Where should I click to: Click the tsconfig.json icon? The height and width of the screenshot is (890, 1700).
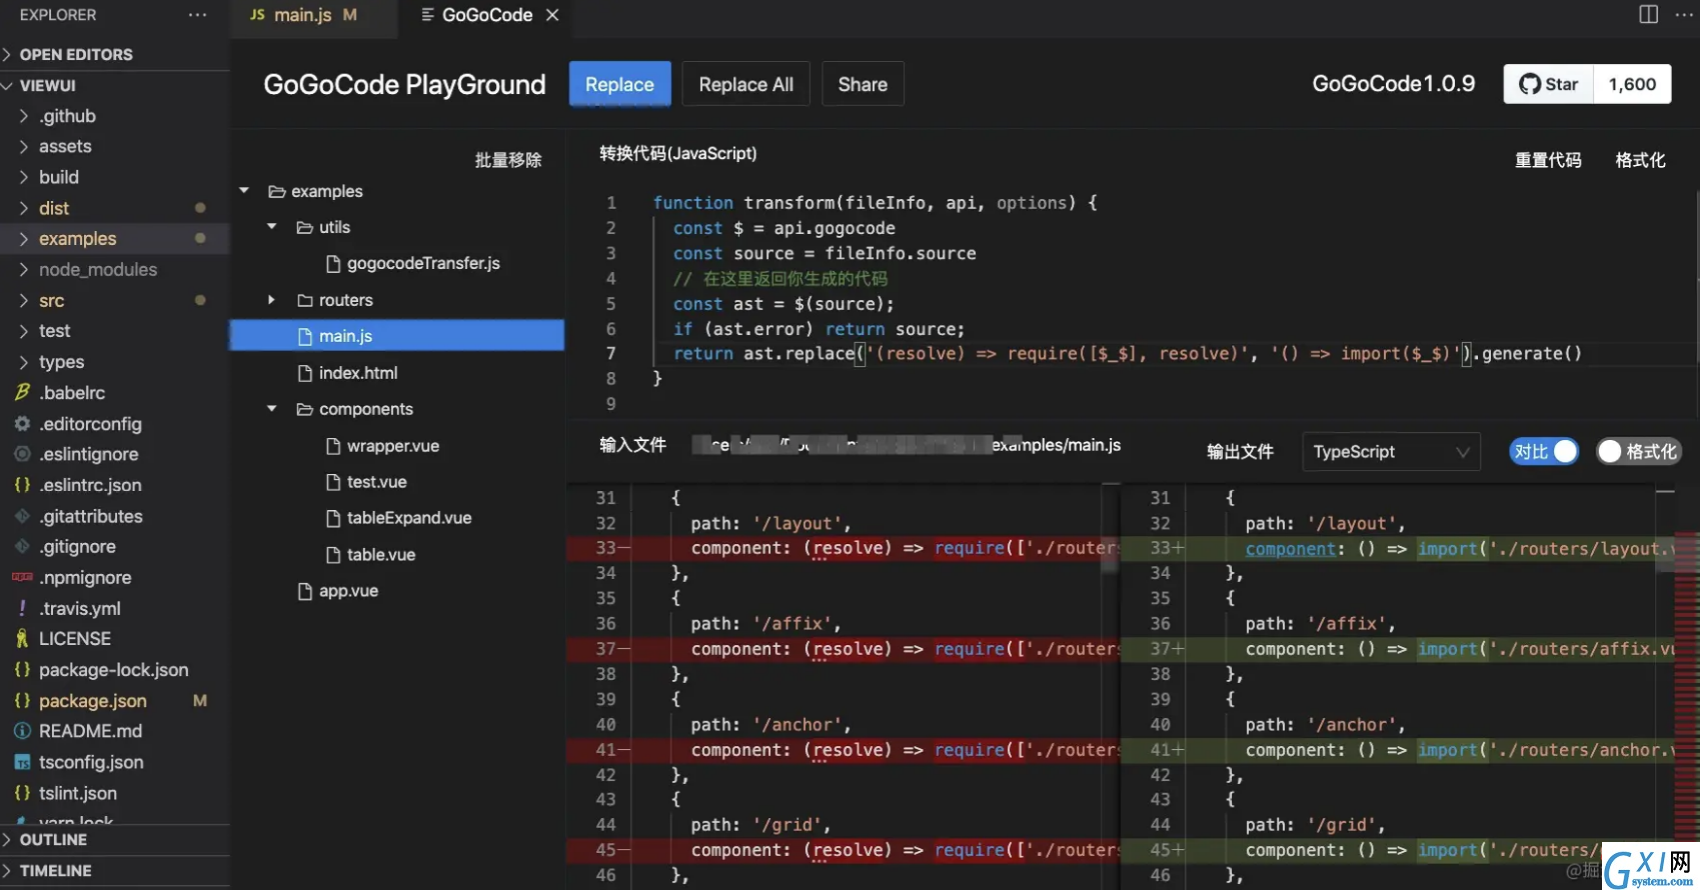(22, 762)
